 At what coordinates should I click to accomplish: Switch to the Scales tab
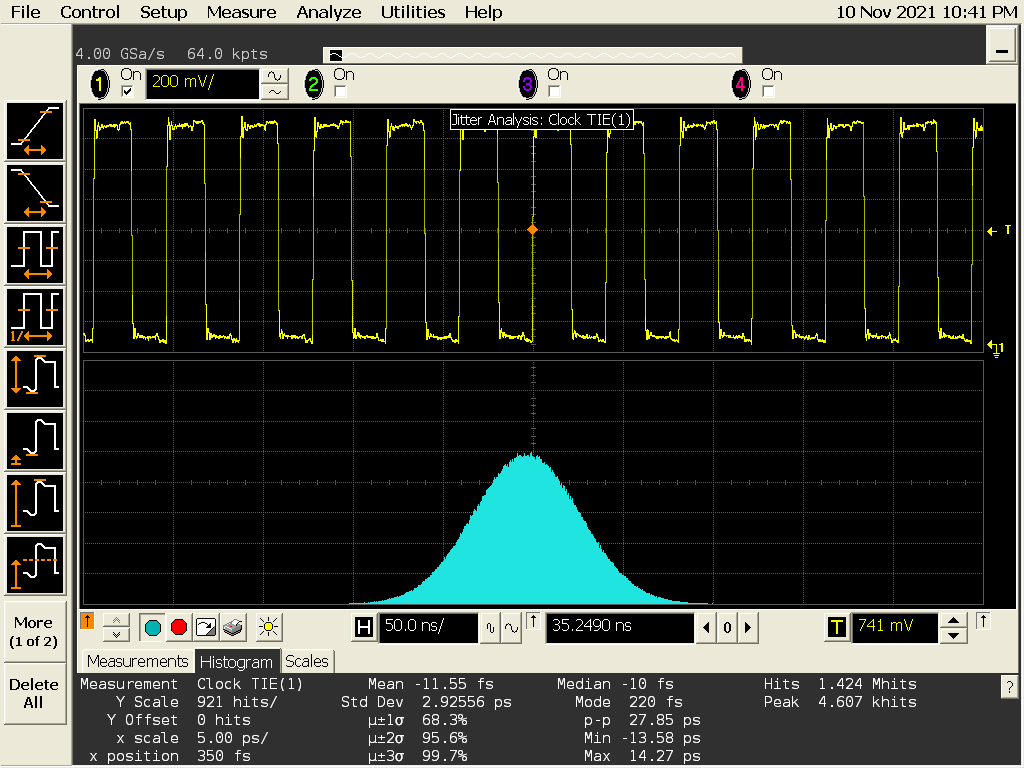click(x=307, y=662)
